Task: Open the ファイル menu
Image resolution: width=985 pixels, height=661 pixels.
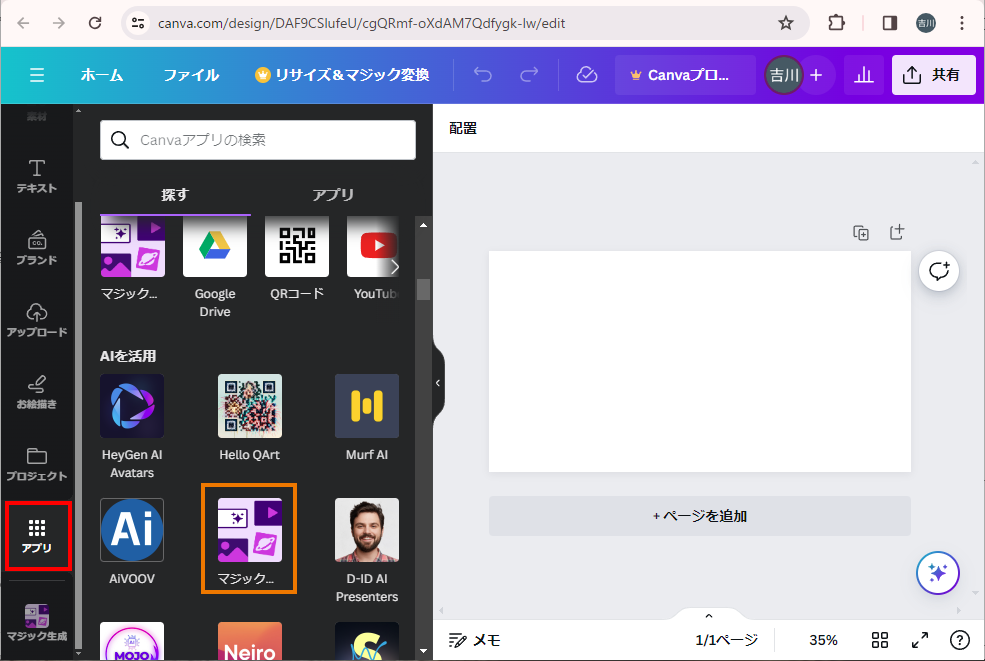Action: point(191,75)
